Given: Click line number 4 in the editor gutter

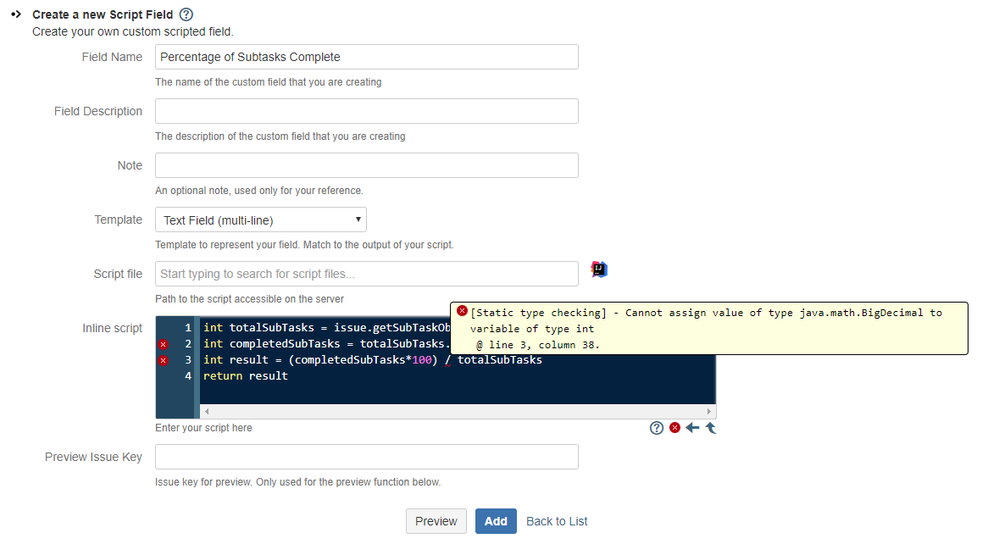Looking at the screenshot, I should [x=188, y=376].
